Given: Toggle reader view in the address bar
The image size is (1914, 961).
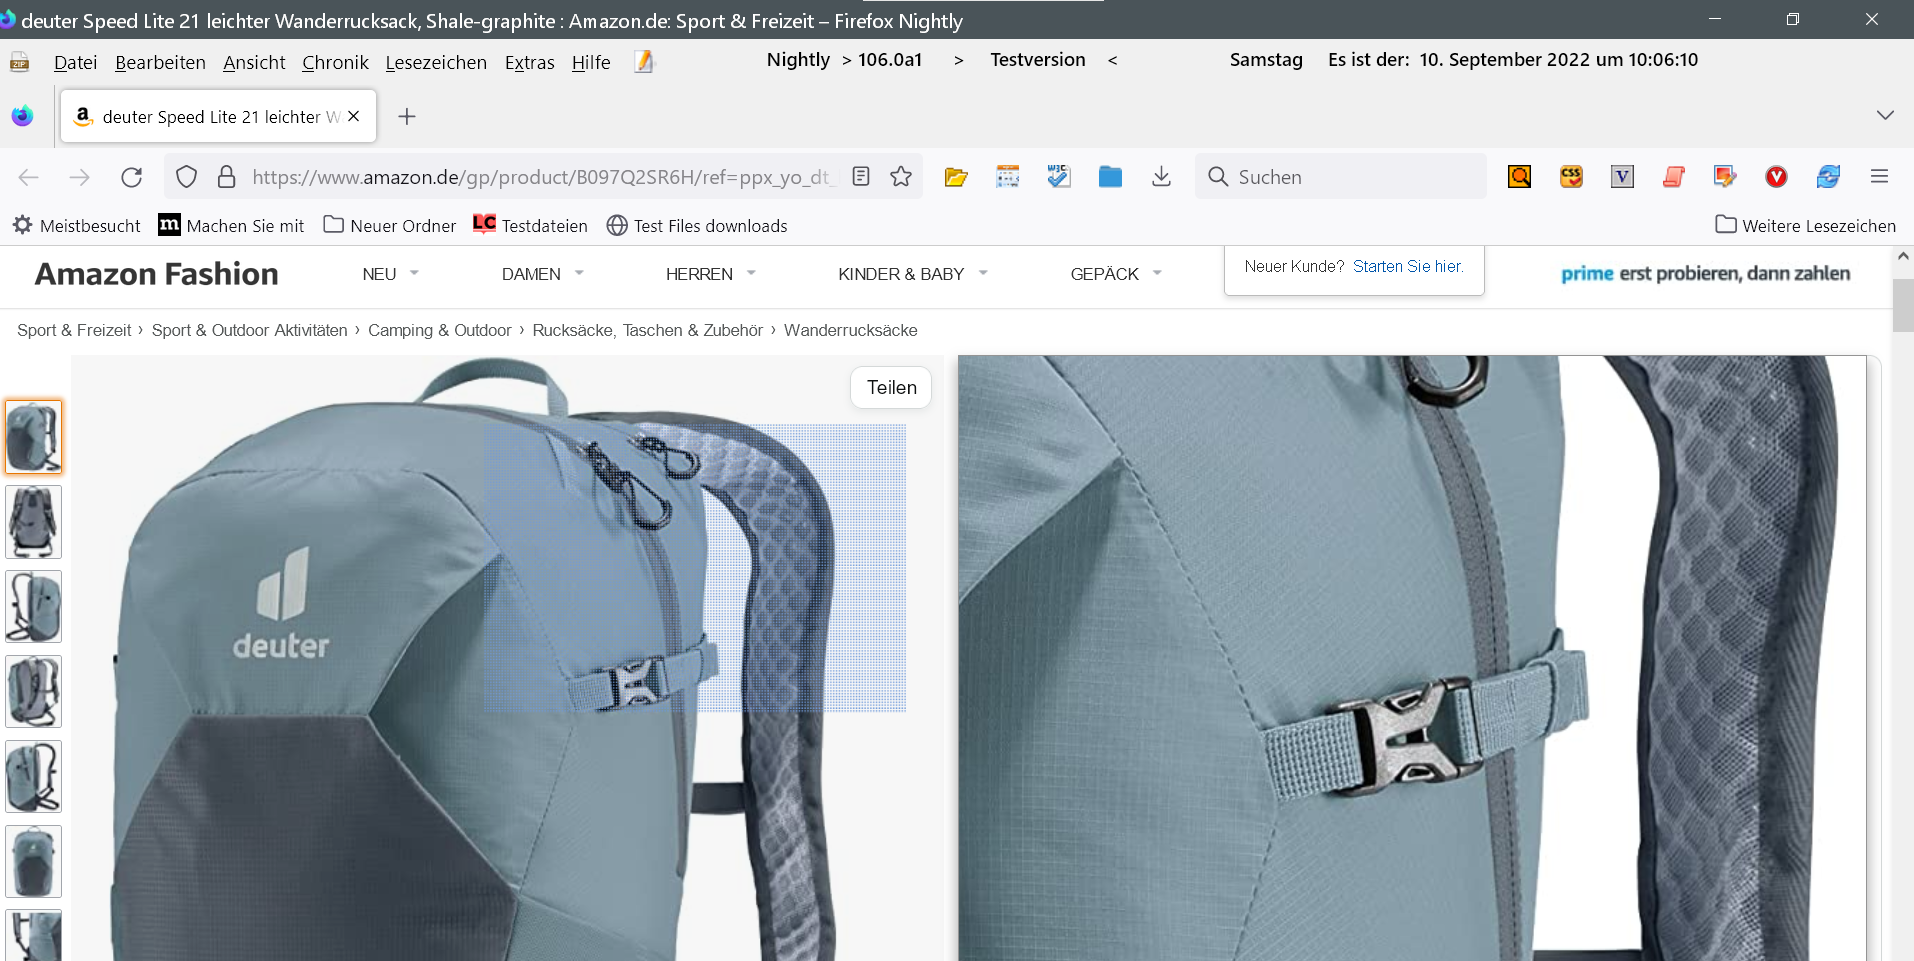Looking at the screenshot, I should click(x=860, y=177).
